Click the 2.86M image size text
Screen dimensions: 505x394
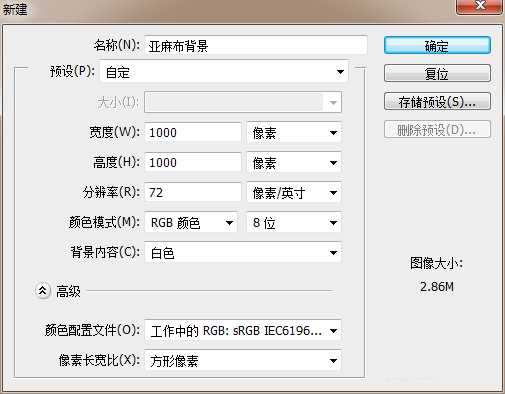click(x=437, y=286)
